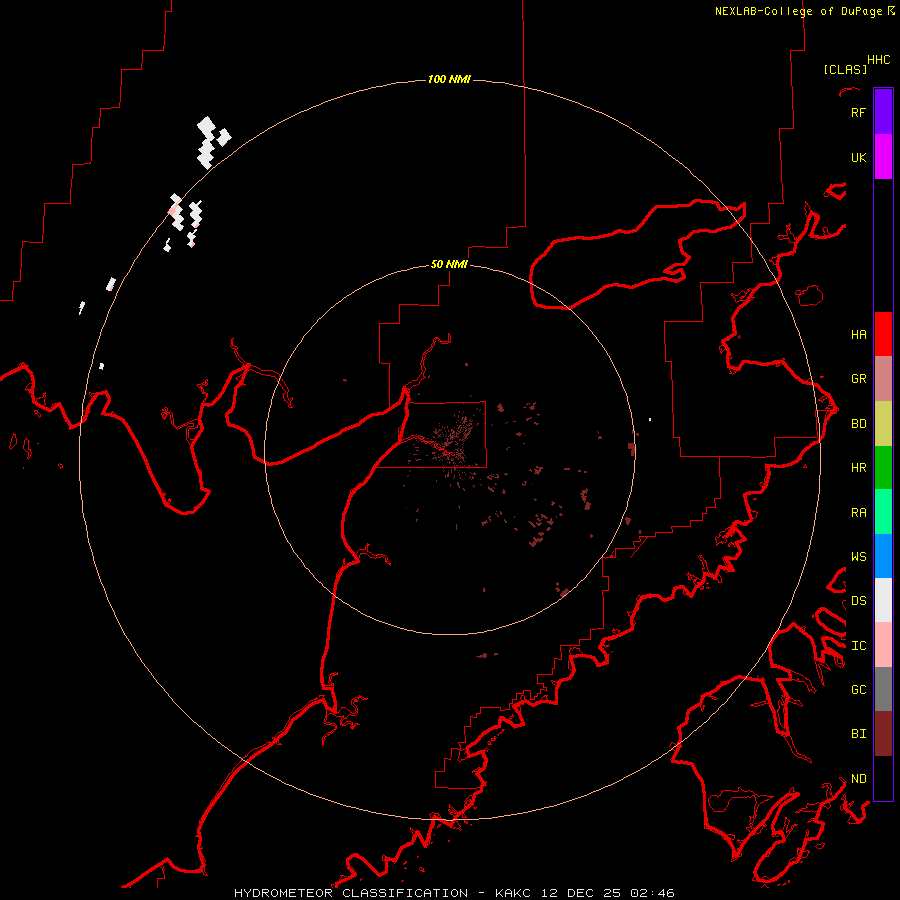The height and width of the screenshot is (900, 900).
Task: Click the HA legend label
Action: pos(858,334)
